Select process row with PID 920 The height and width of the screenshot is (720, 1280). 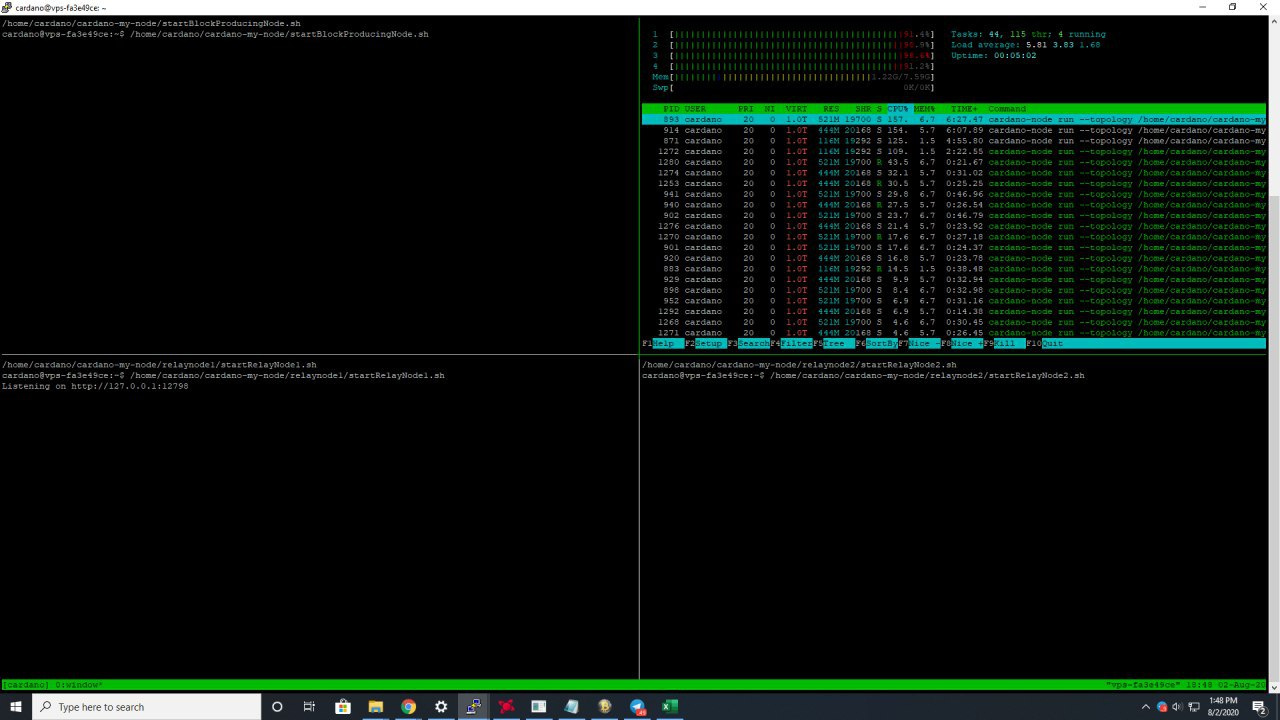[954, 258]
